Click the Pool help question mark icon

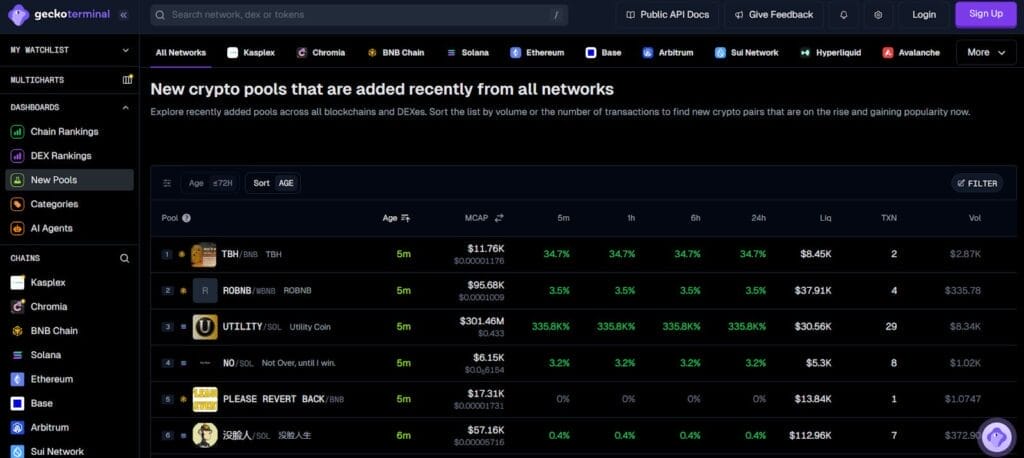pos(187,218)
